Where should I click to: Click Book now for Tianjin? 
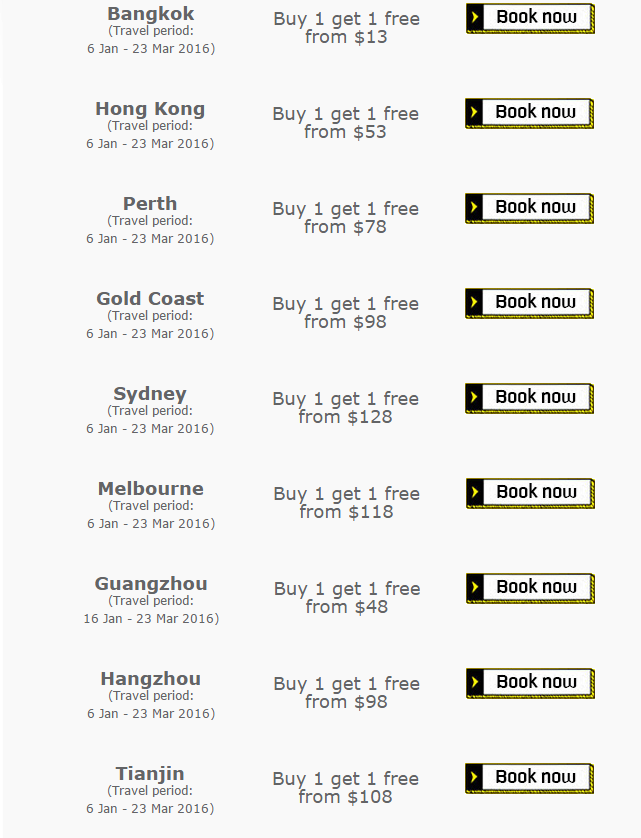529,778
